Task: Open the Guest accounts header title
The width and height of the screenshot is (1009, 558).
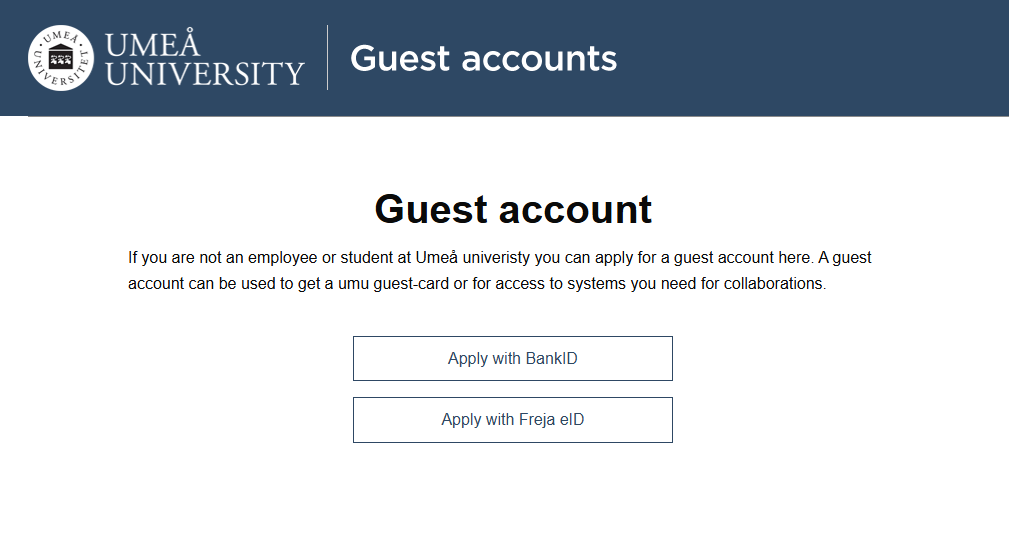Action: (x=483, y=59)
